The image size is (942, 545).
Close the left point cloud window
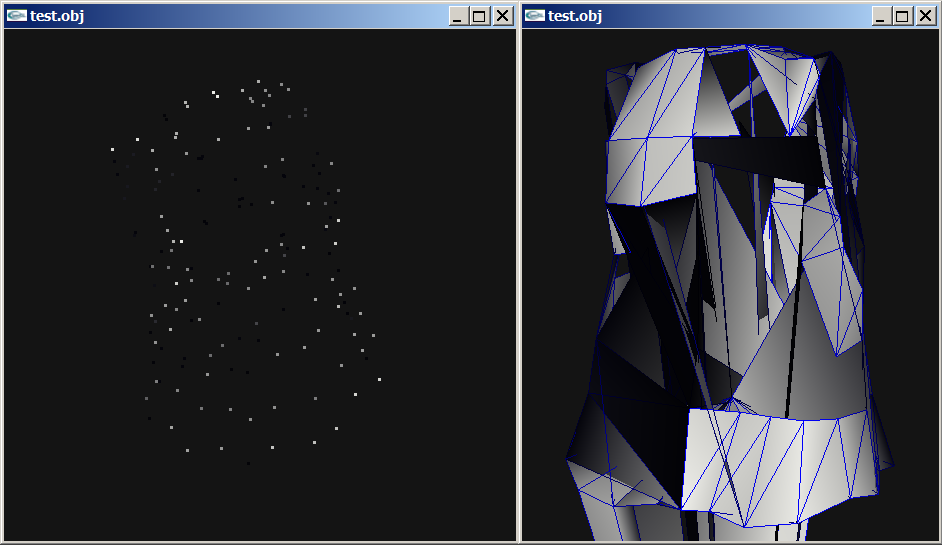tap(502, 16)
